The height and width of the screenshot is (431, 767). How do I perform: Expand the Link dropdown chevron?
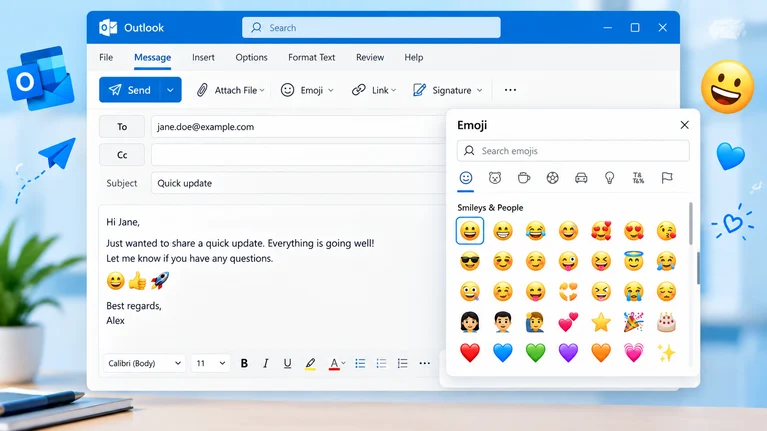(394, 90)
